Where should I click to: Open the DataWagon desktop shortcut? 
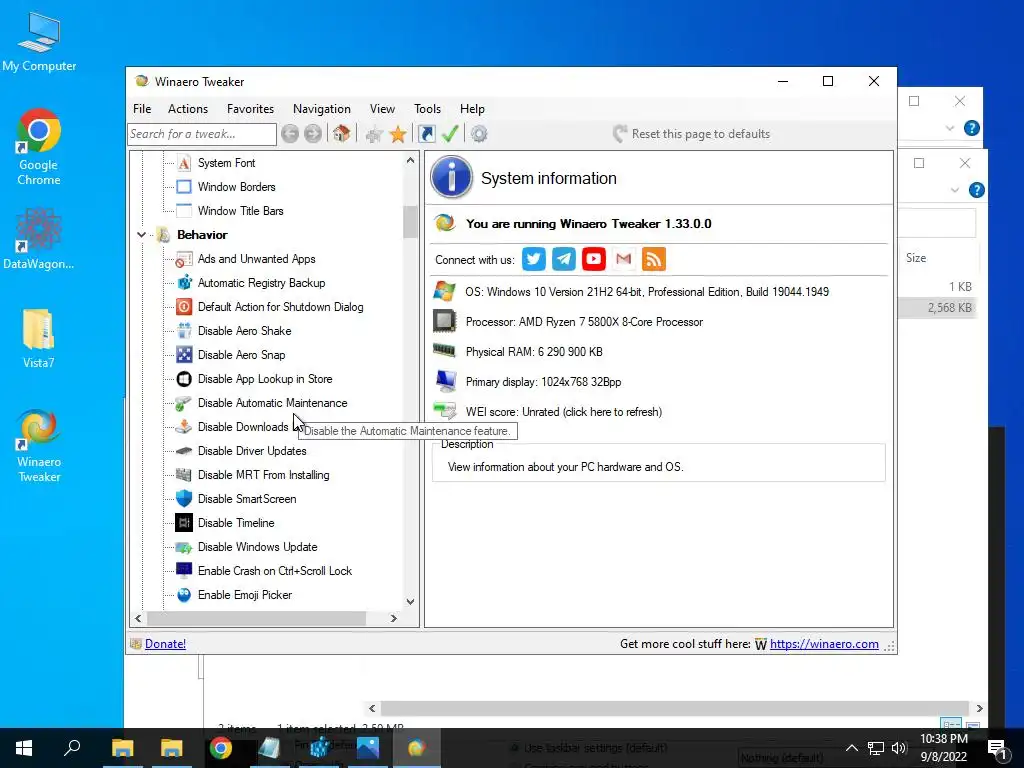click(x=39, y=238)
